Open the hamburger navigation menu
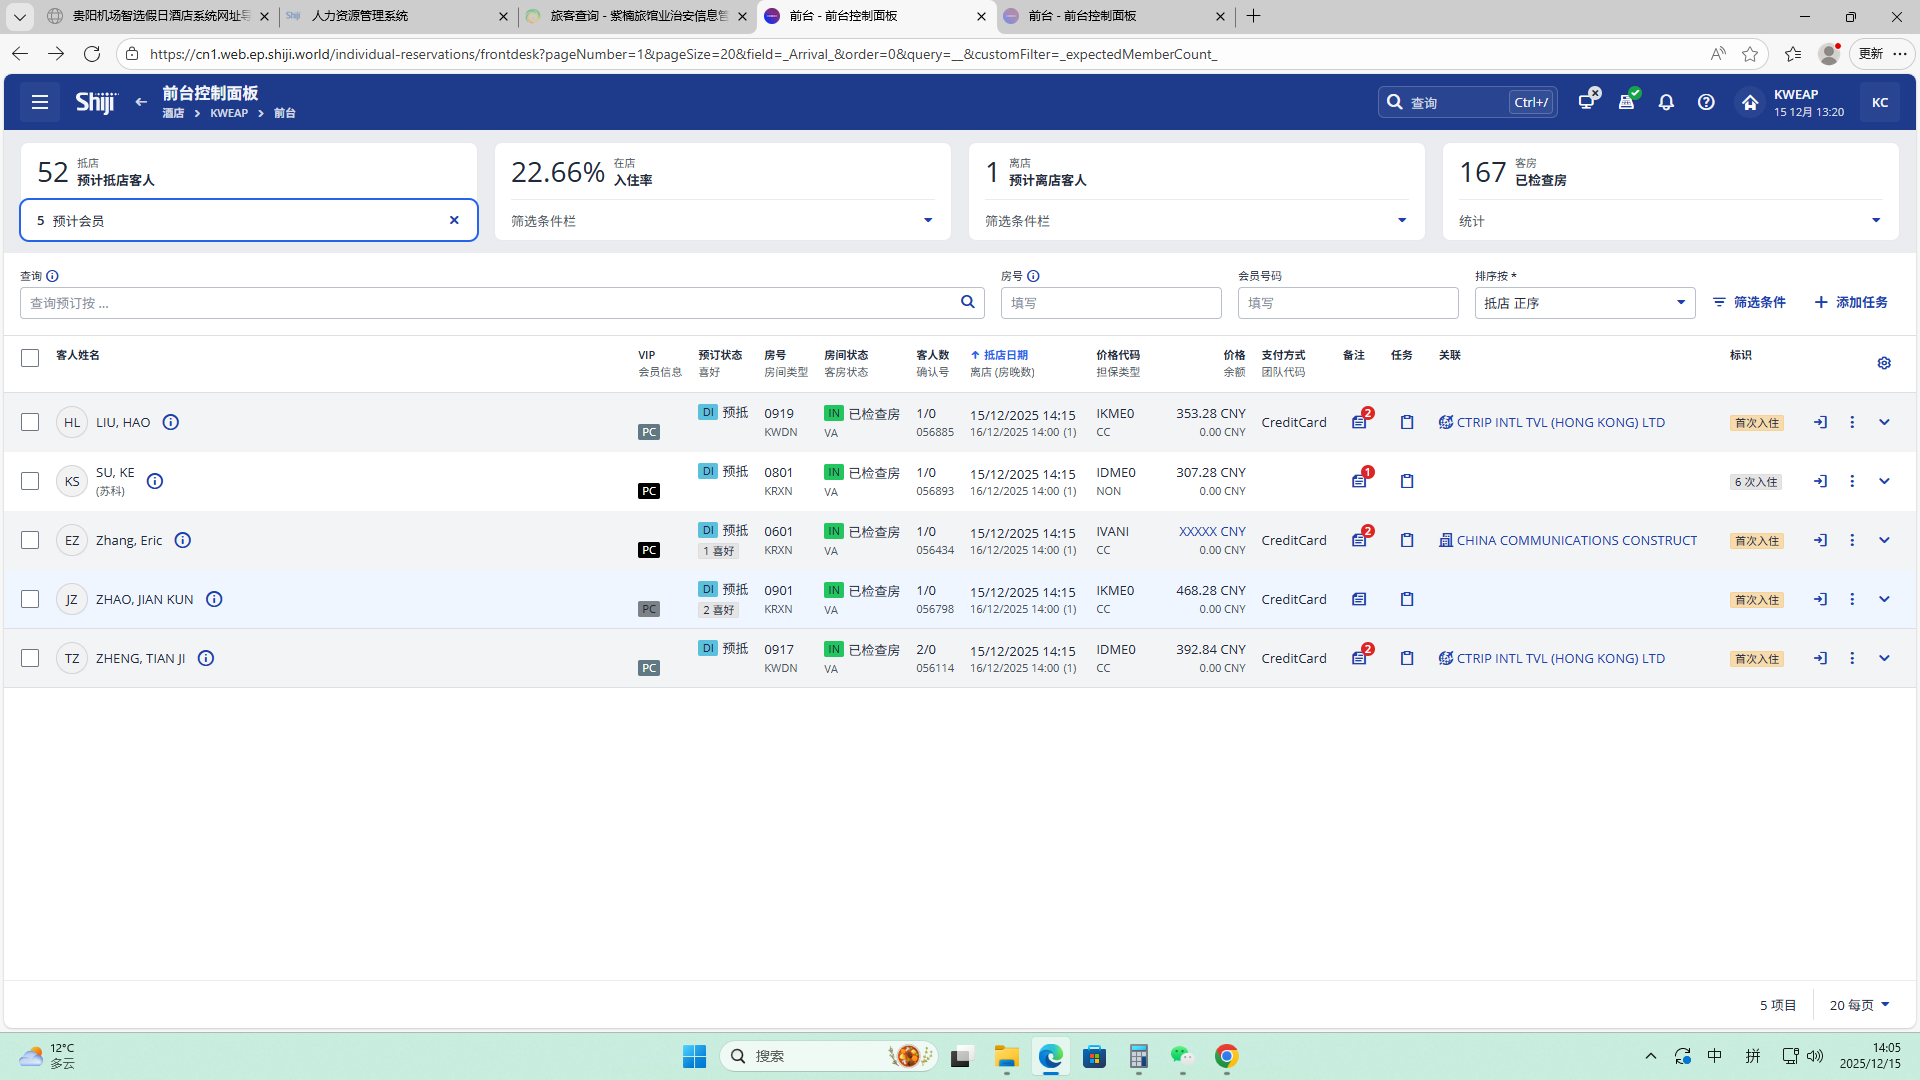1920x1080 pixels. coord(40,102)
